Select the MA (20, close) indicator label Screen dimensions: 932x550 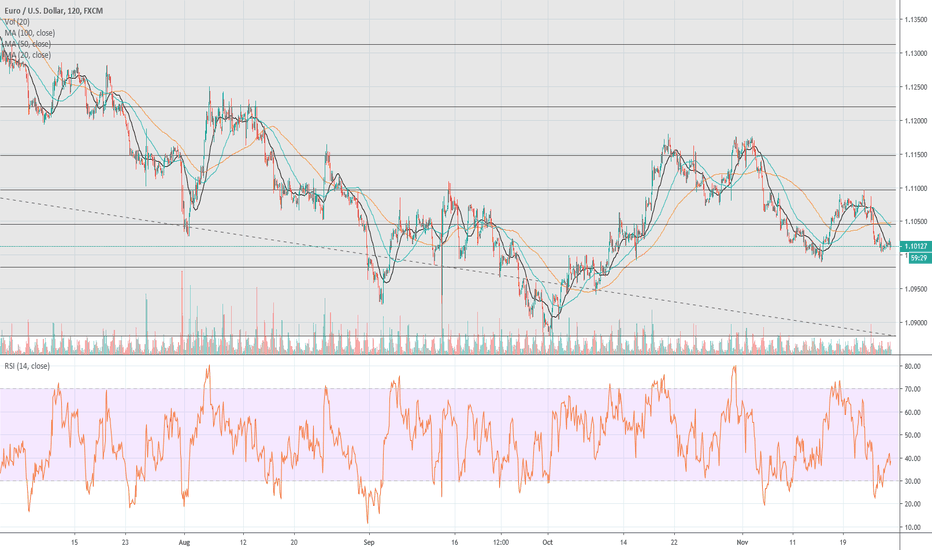pyautogui.click(x=28, y=57)
